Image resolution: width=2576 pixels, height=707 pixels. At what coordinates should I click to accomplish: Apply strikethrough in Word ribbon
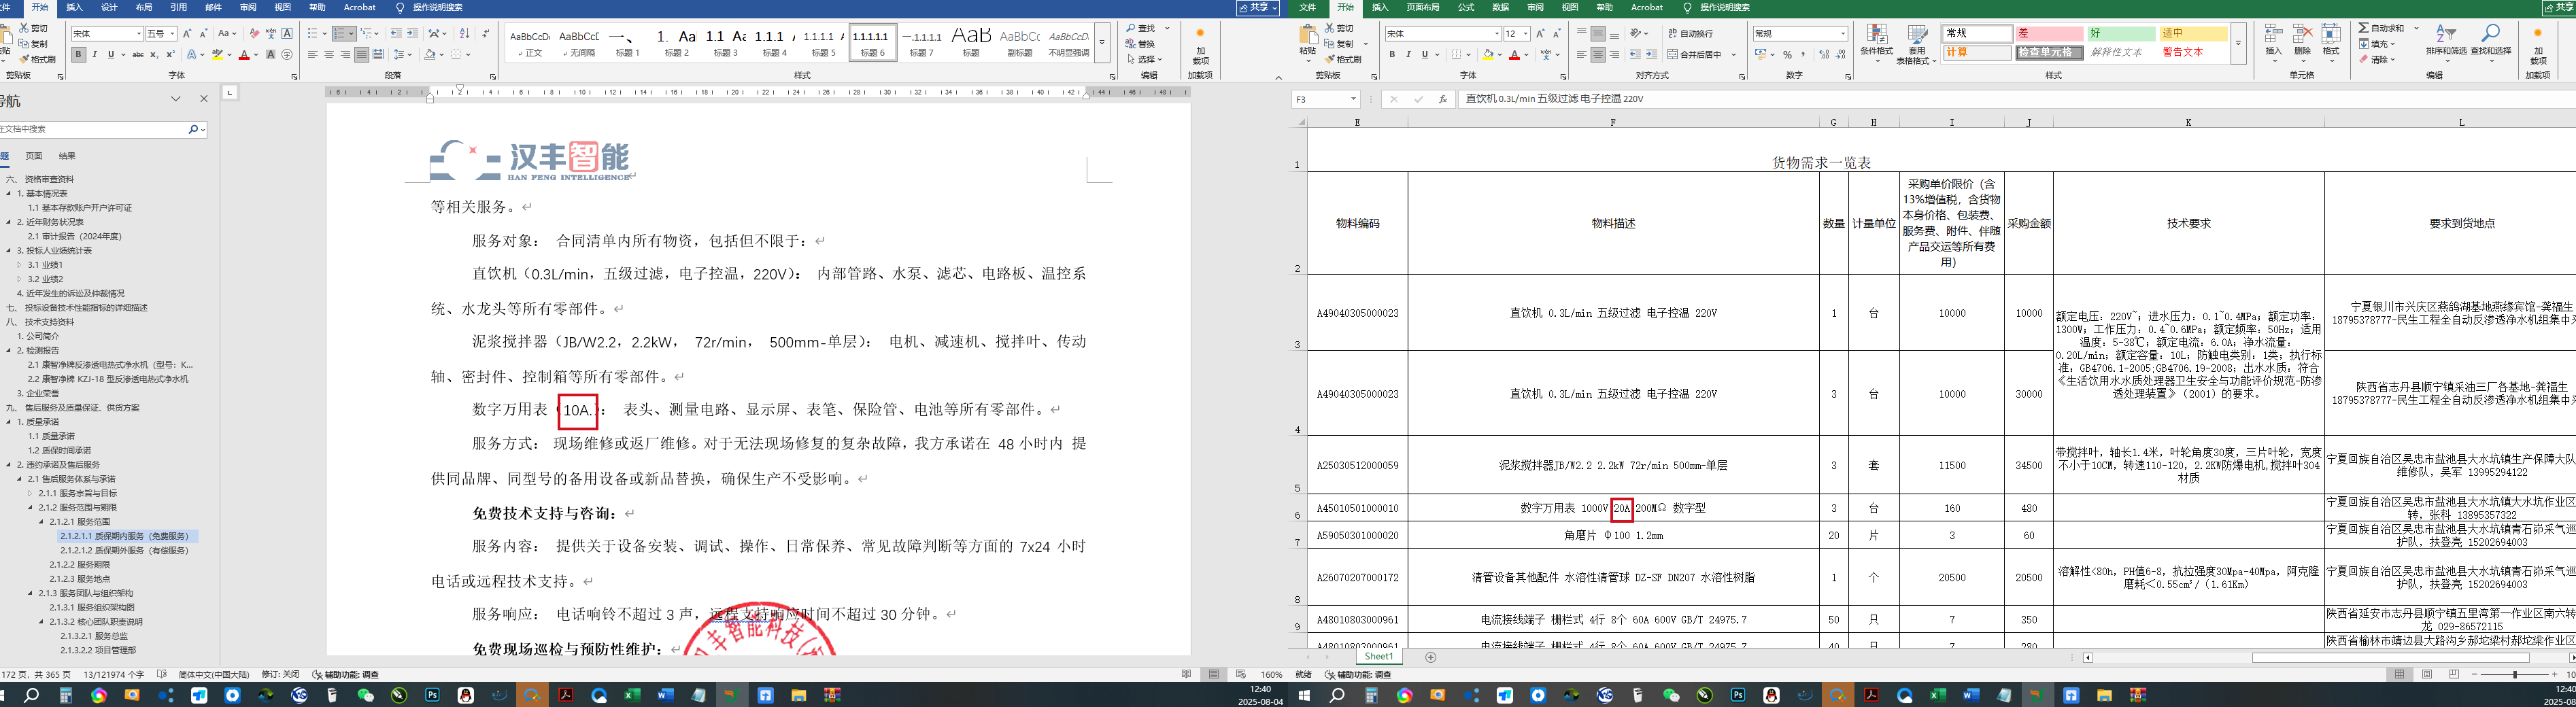tap(138, 55)
